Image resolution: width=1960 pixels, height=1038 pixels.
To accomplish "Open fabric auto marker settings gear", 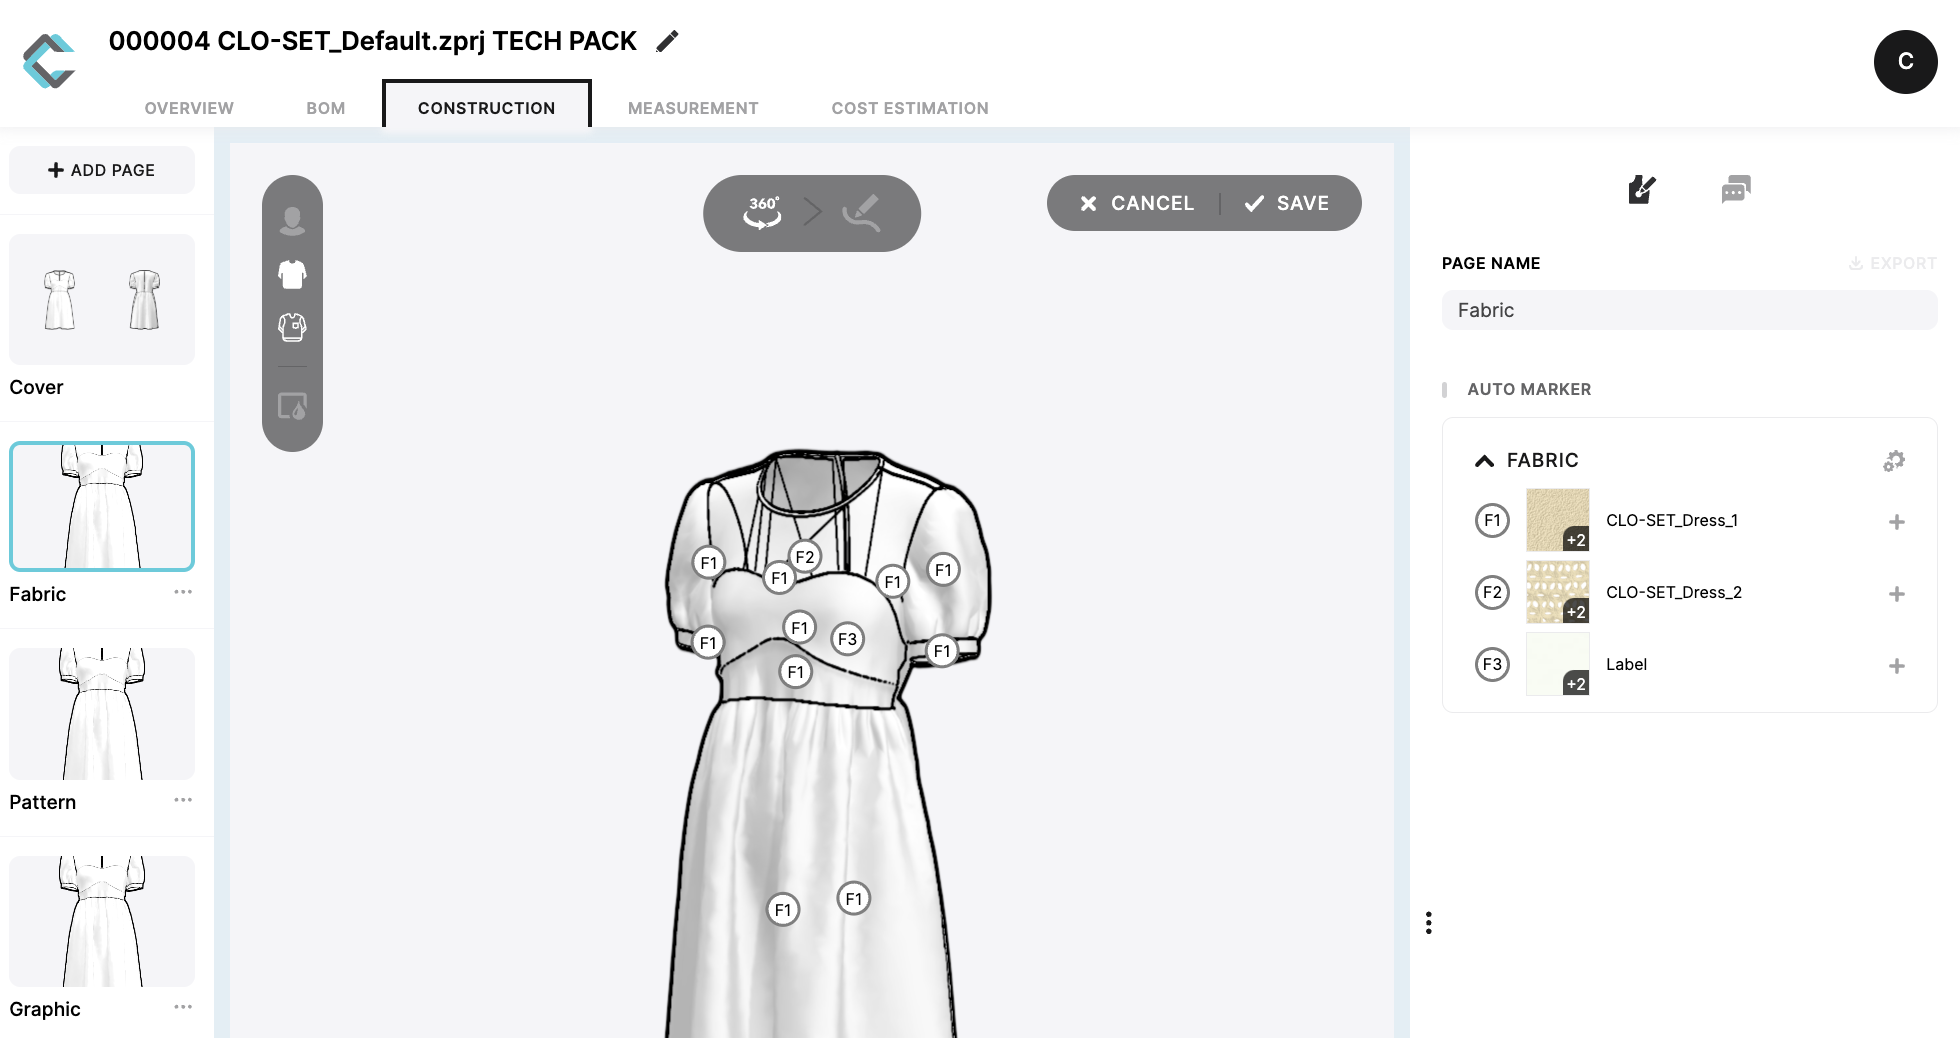I will click(x=1894, y=461).
